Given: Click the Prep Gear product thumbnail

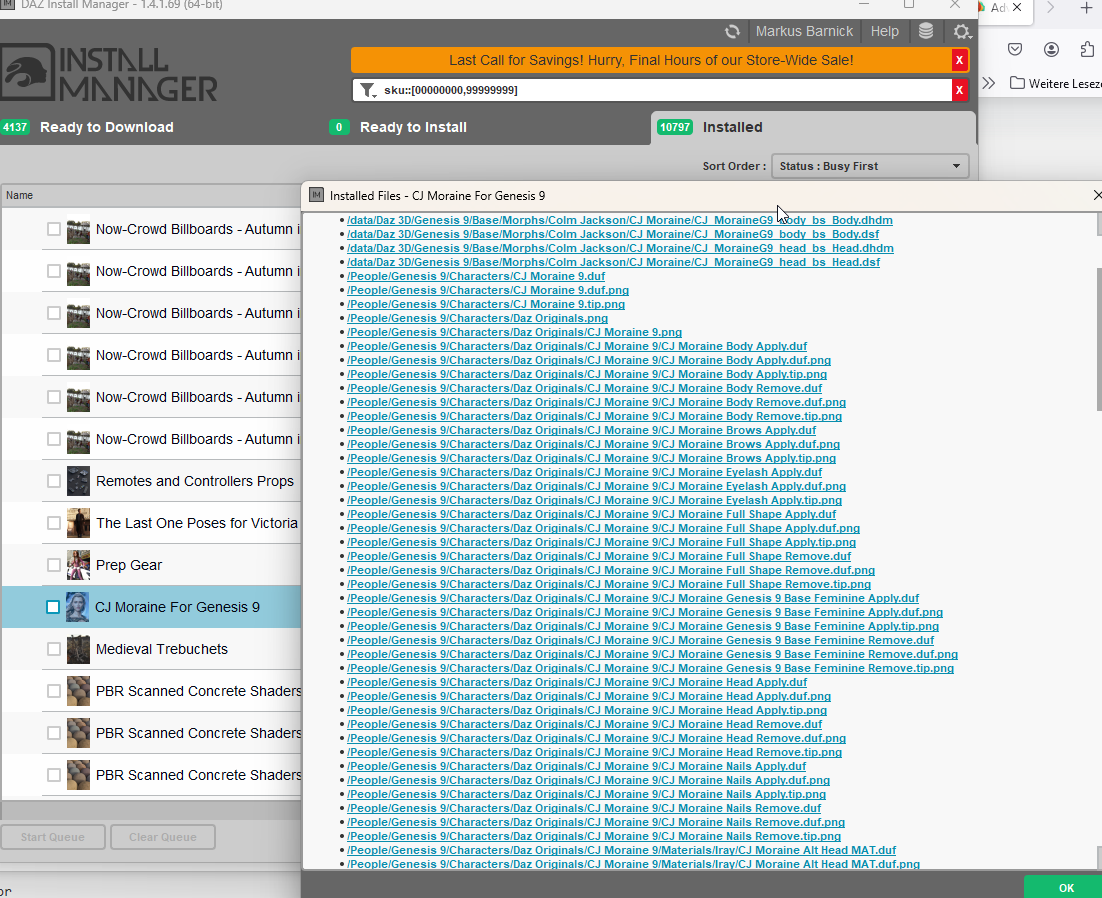Looking at the screenshot, I should pyautogui.click(x=78, y=566).
